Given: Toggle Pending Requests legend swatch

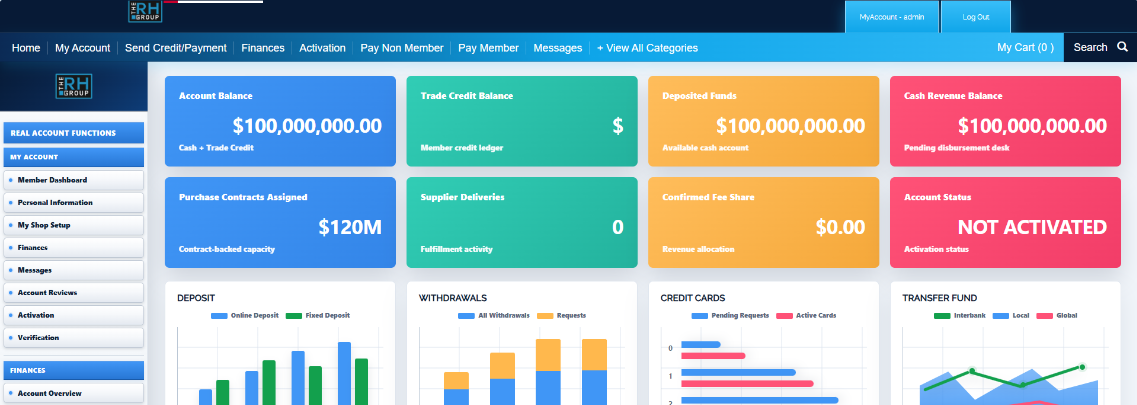Looking at the screenshot, I should (x=700, y=316).
